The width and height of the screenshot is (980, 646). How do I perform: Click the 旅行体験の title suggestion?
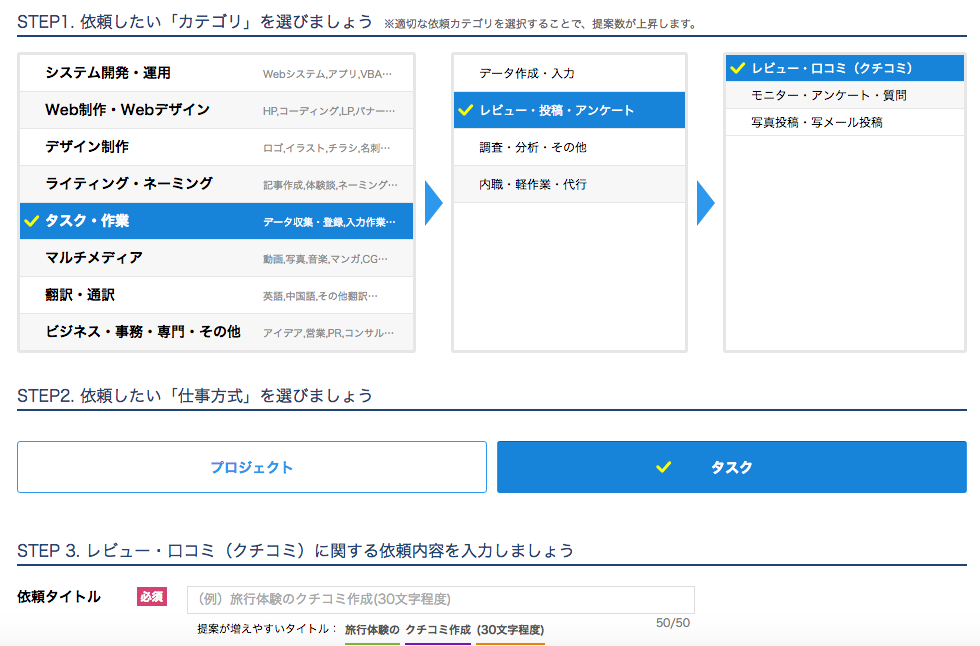click(x=372, y=630)
